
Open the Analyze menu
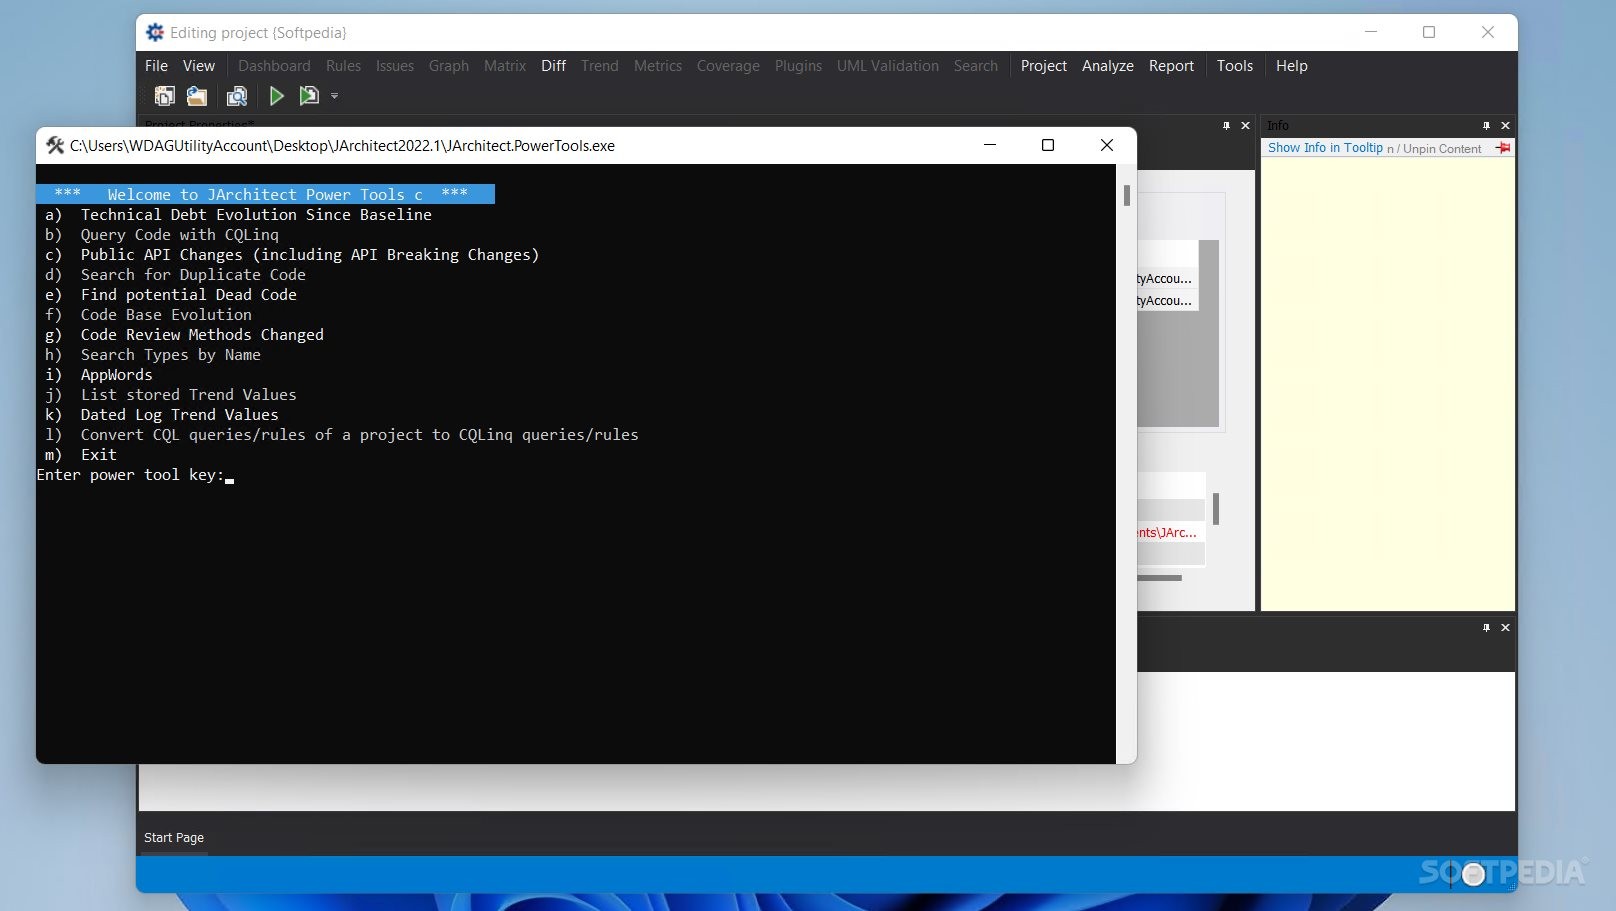[1108, 66]
